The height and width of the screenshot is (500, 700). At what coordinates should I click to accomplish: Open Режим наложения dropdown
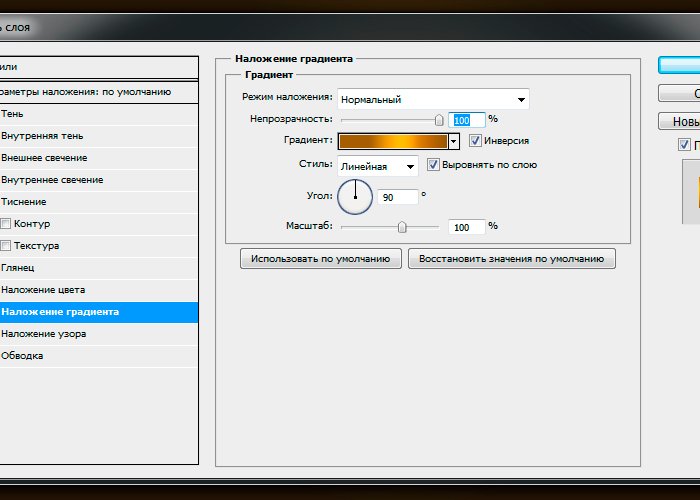coord(432,99)
